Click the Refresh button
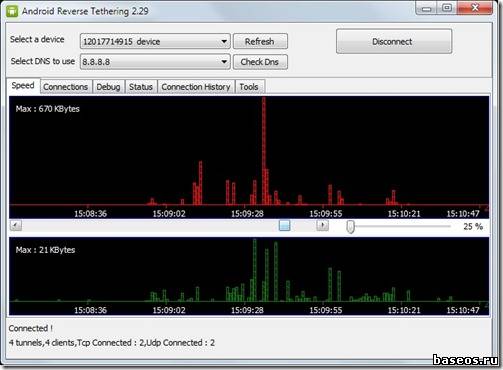The height and width of the screenshot is (370, 503). (x=260, y=42)
